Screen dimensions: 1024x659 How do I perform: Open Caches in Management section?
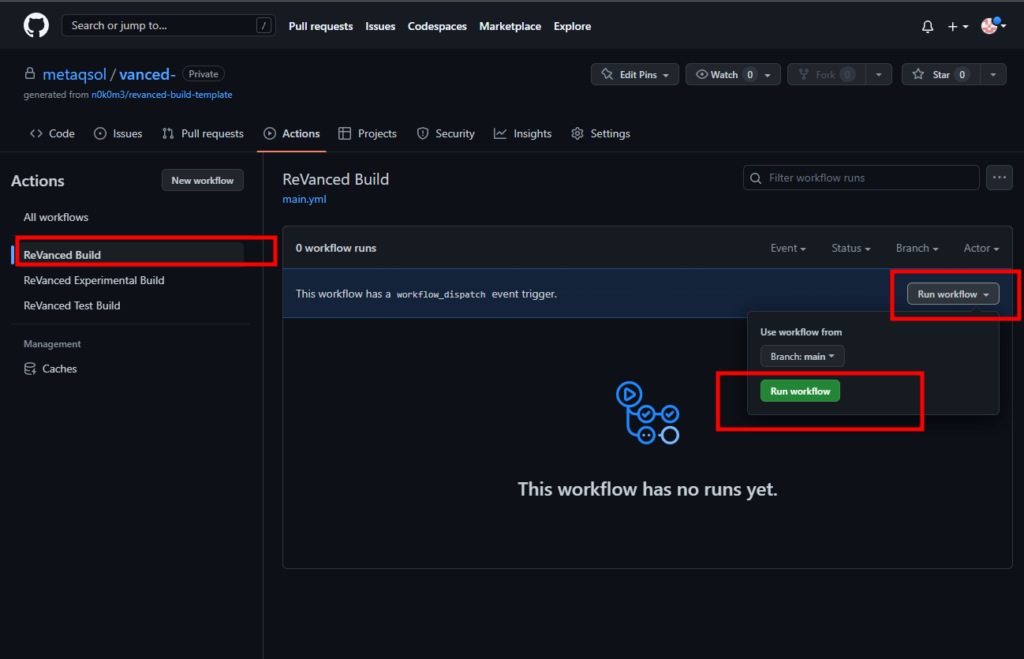59,369
